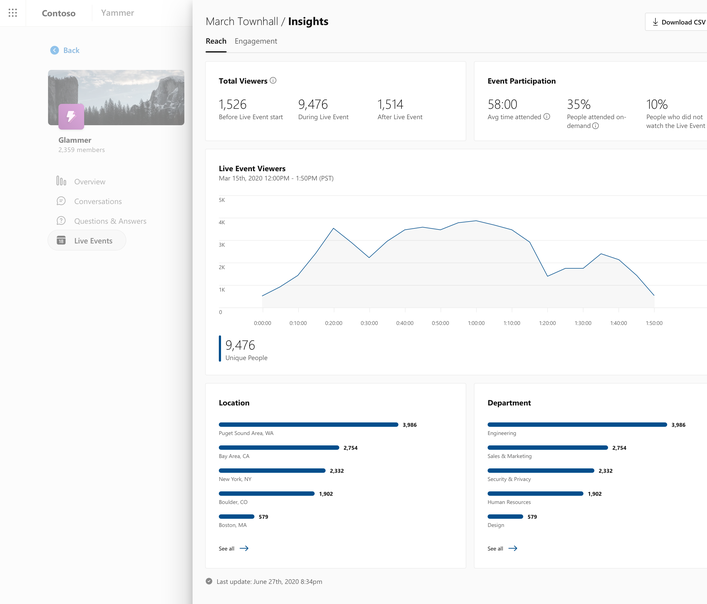Click the Design department bar

[505, 517]
